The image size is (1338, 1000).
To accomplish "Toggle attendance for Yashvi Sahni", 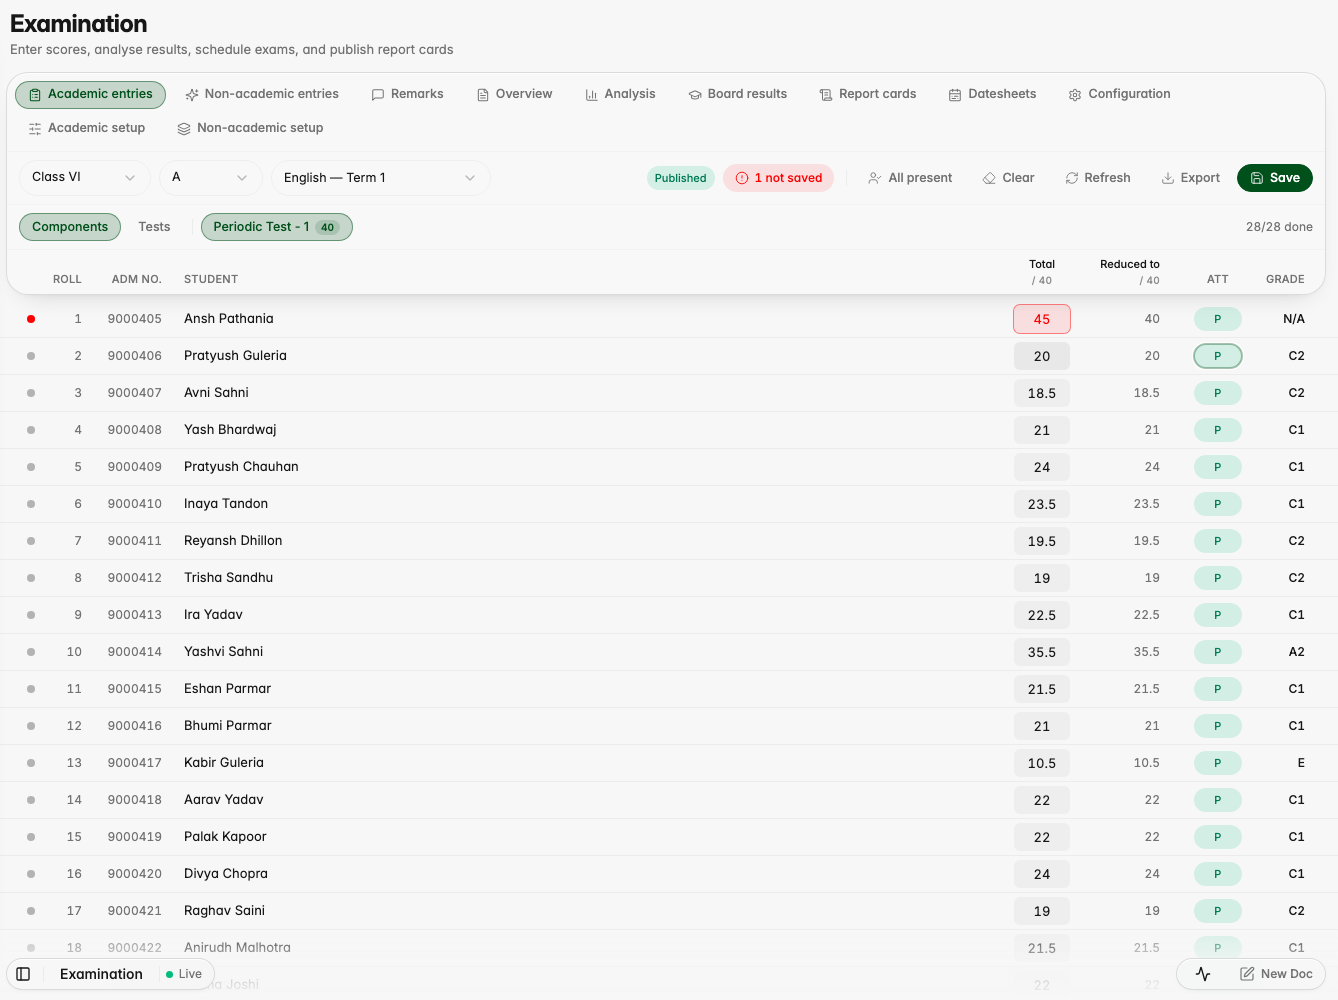I will pyautogui.click(x=1218, y=652).
